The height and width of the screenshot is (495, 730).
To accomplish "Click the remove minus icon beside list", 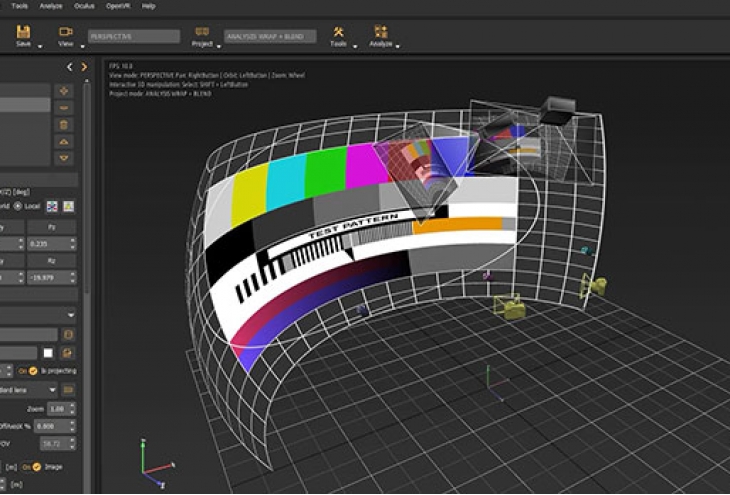I will coord(64,108).
